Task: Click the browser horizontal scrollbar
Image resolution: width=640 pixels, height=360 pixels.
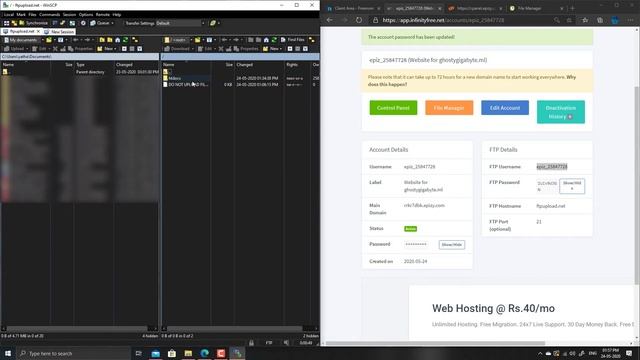Action: (x=435, y=343)
